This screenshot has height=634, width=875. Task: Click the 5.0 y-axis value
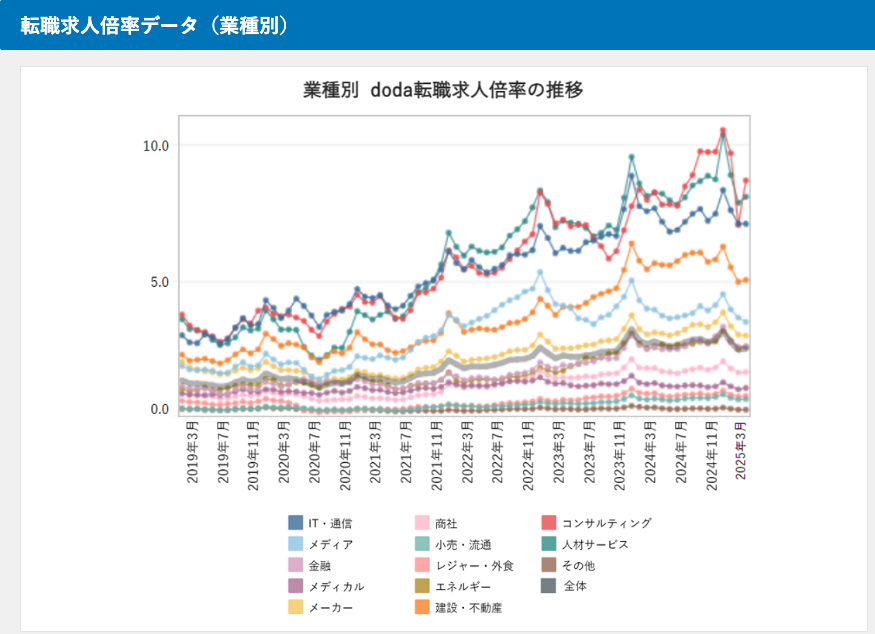point(160,282)
